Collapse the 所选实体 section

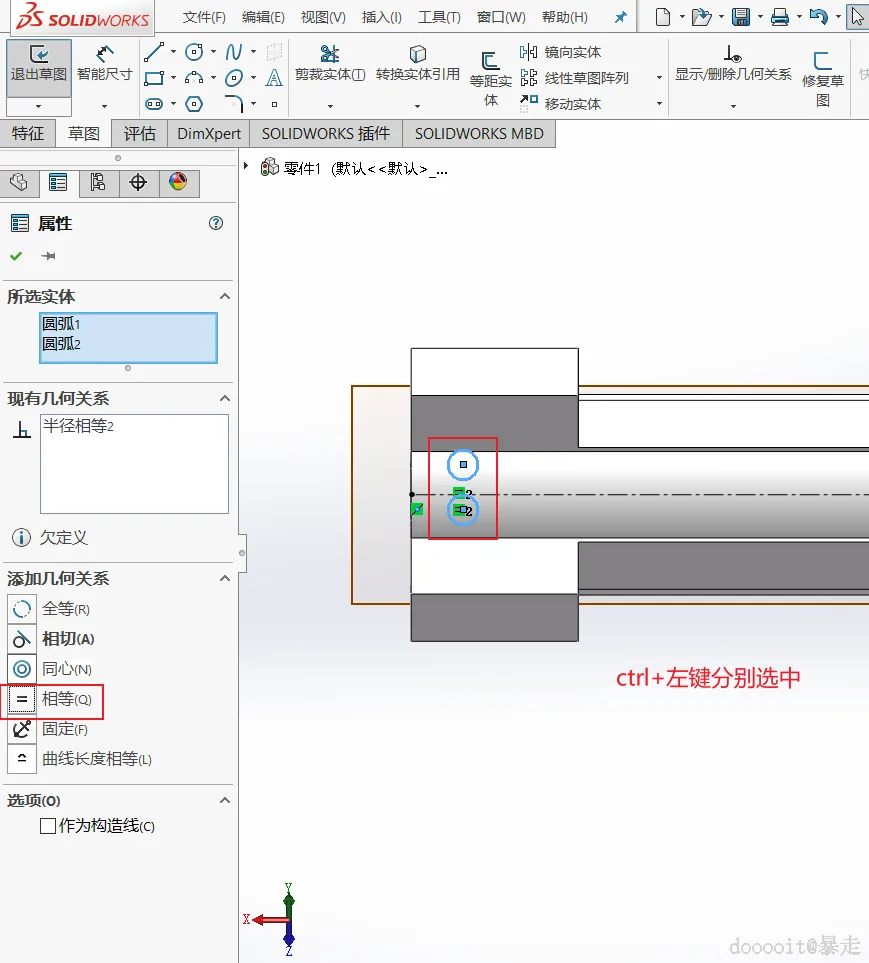coord(225,297)
